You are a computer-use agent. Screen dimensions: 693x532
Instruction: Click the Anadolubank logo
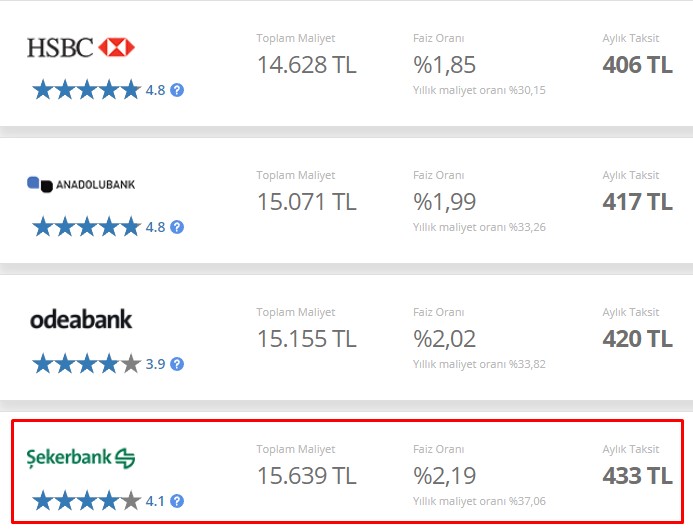[x=81, y=184]
